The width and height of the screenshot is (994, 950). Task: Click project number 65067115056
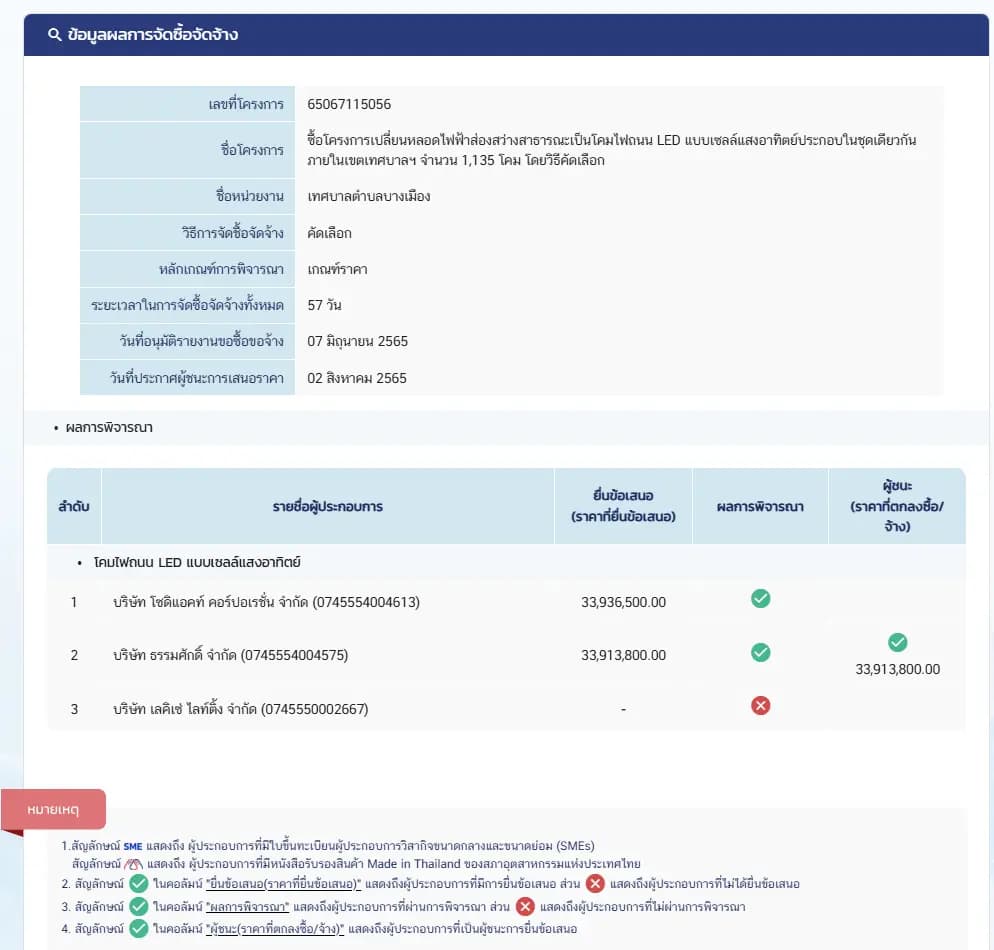pos(349,104)
